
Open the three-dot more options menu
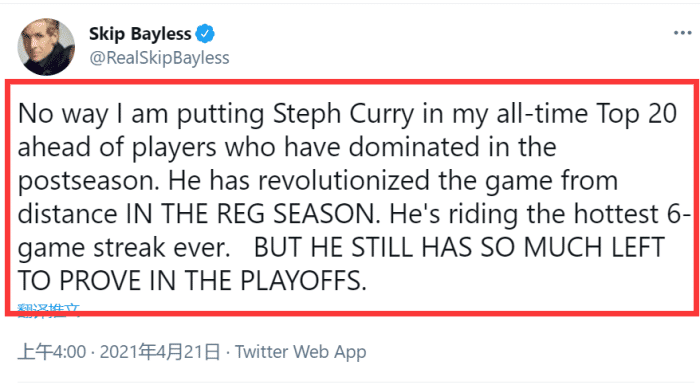click(x=683, y=33)
